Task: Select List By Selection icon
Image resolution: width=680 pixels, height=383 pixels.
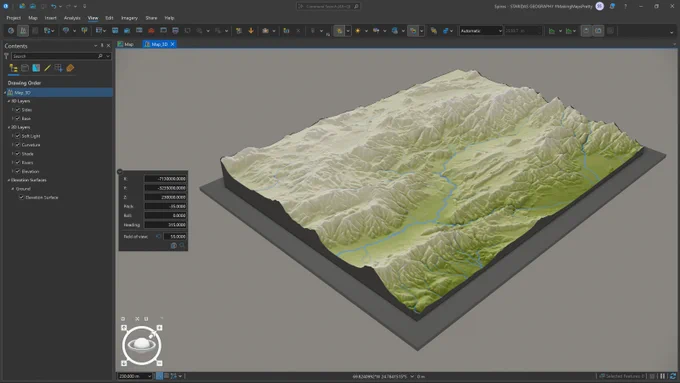Action: 36,68
